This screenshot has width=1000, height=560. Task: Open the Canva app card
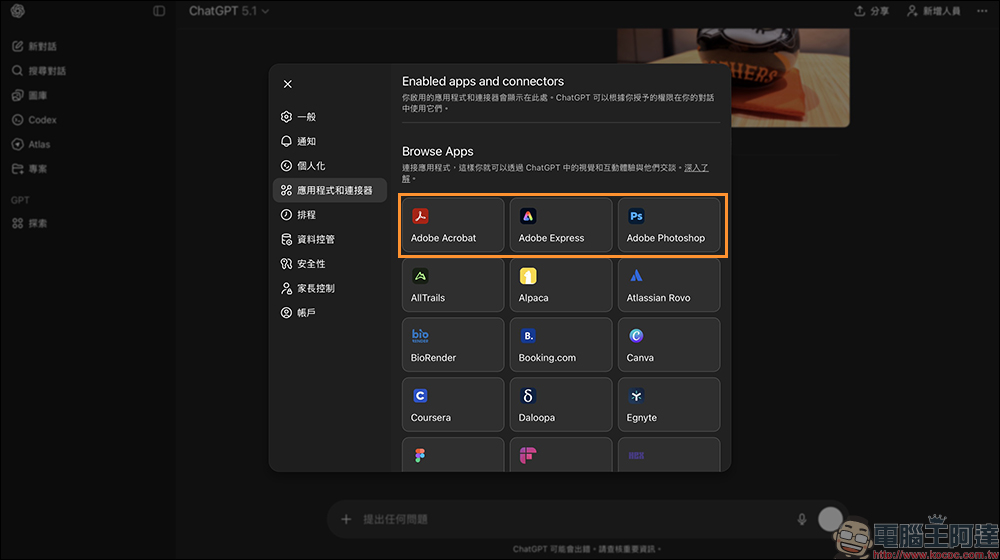click(x=669, y=344)
